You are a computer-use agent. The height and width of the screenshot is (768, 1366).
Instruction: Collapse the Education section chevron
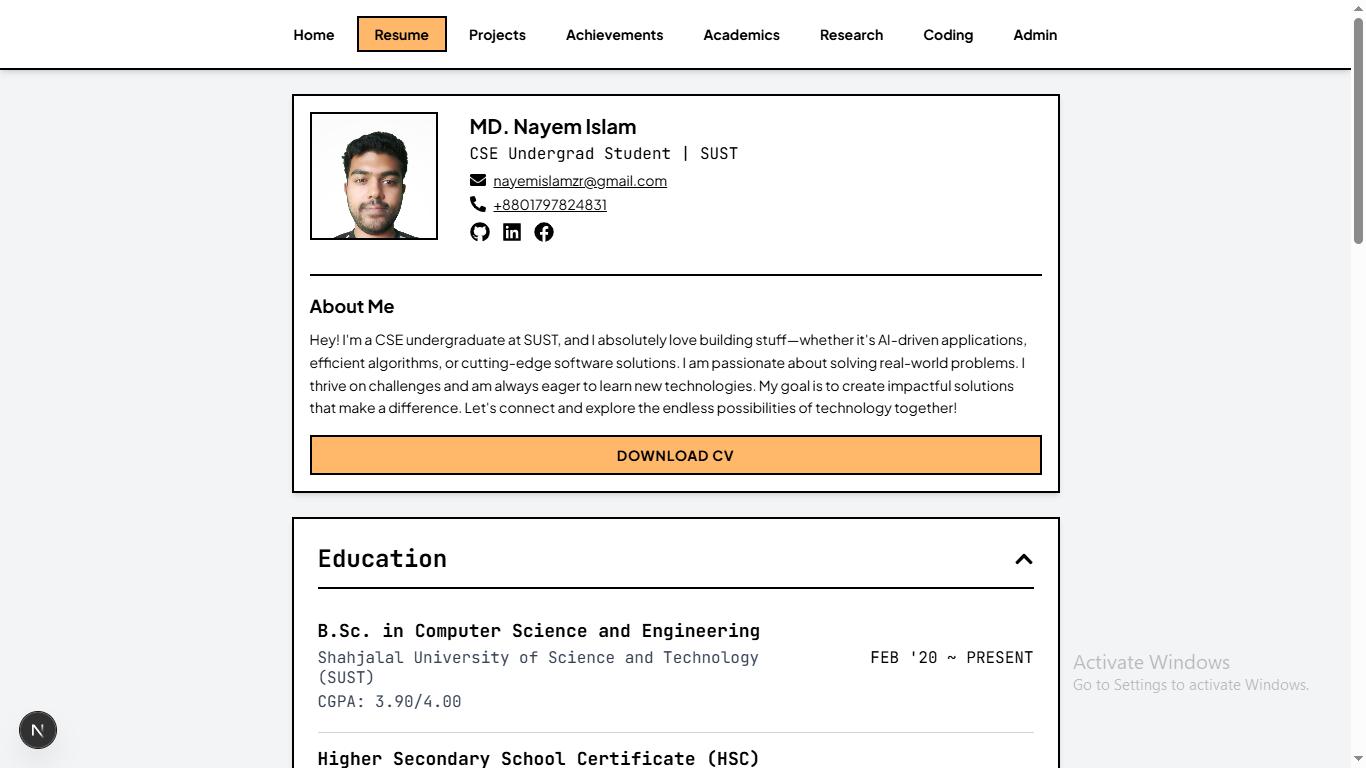(x=1024, y=559)
